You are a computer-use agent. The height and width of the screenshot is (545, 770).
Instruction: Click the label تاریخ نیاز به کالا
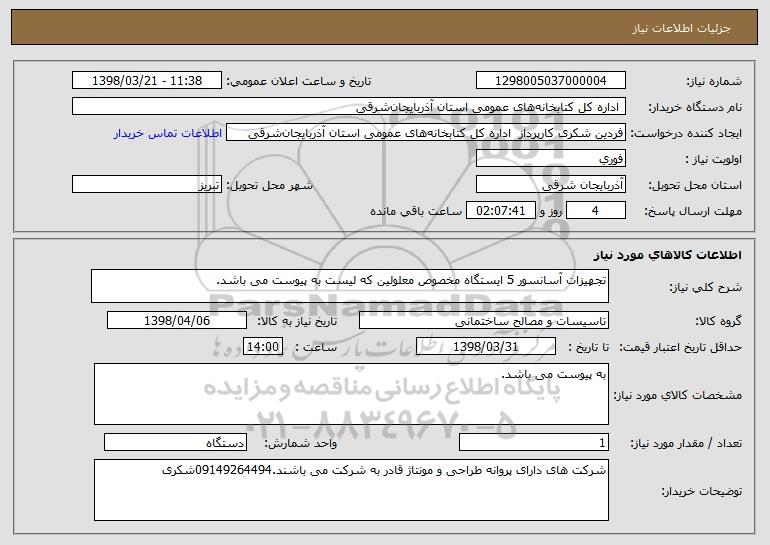click(298, 322)
